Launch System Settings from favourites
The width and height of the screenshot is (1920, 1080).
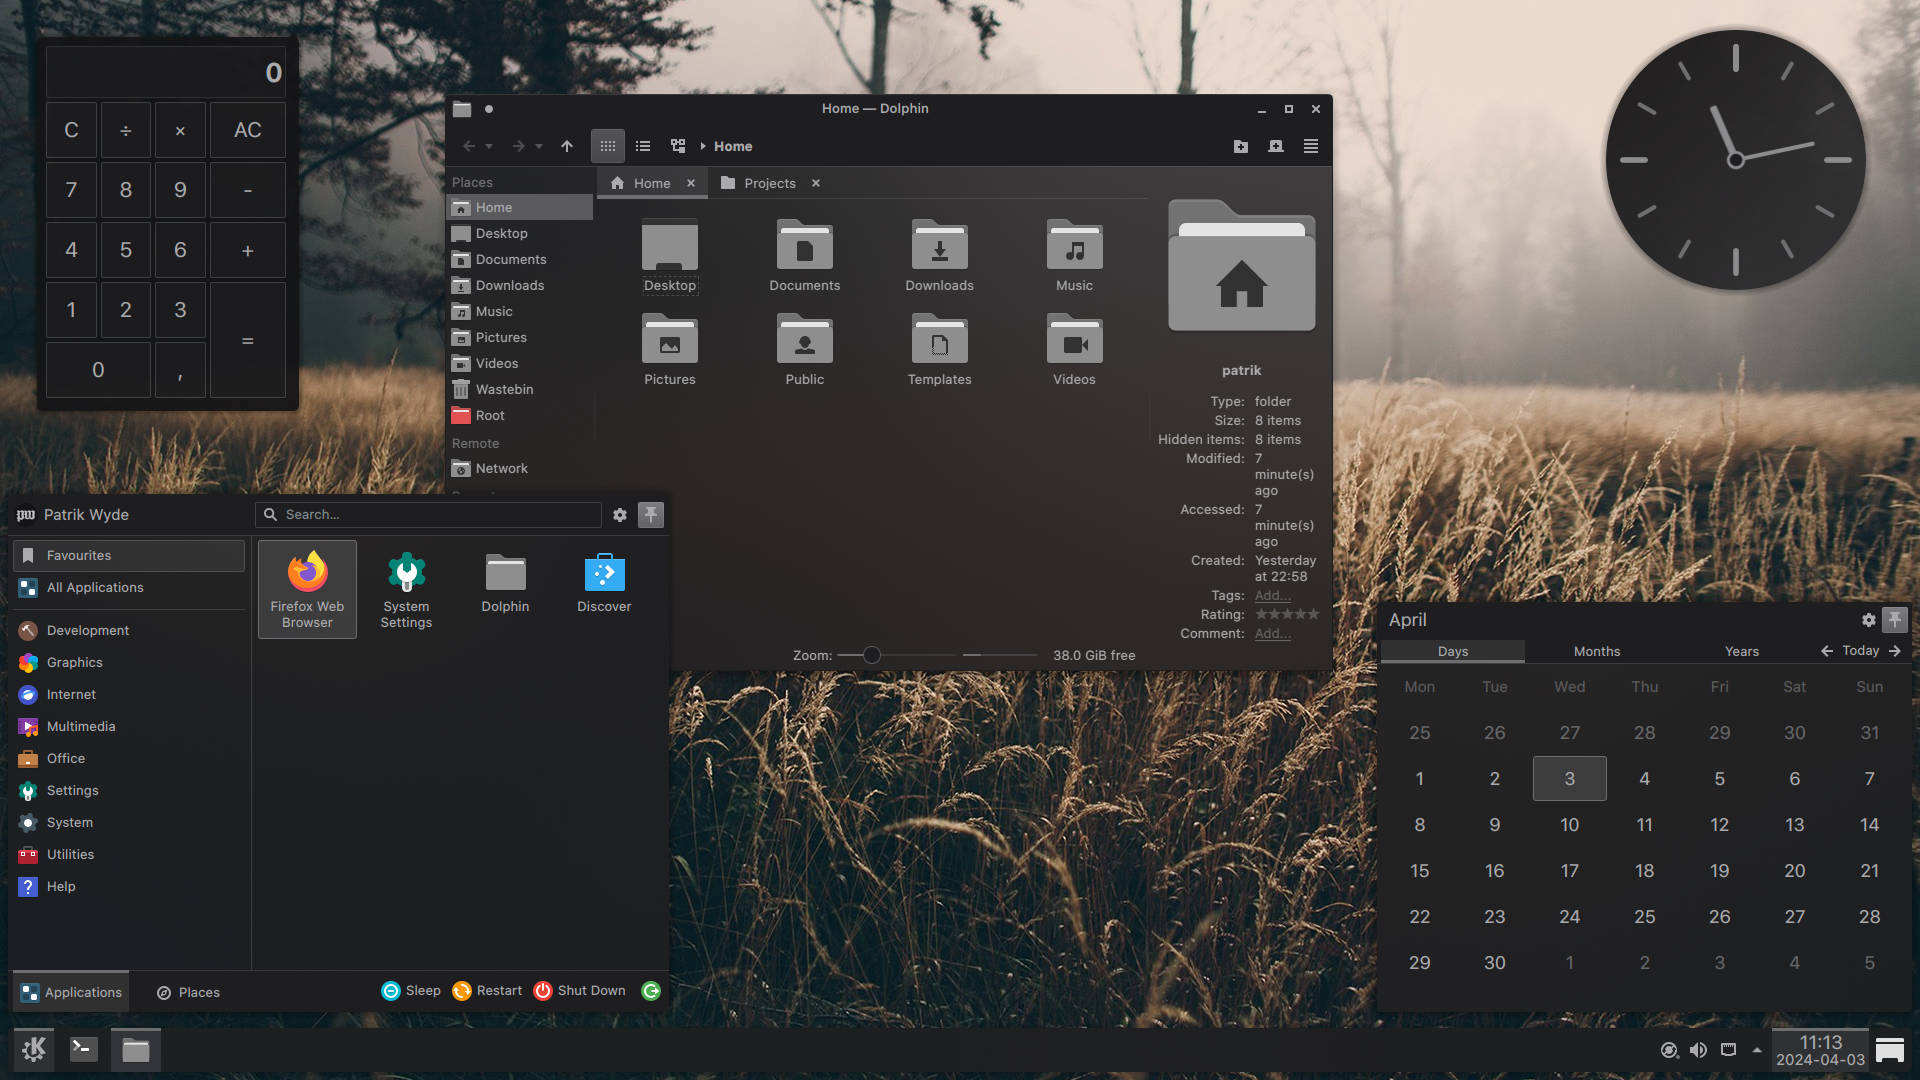click(406, 590)
